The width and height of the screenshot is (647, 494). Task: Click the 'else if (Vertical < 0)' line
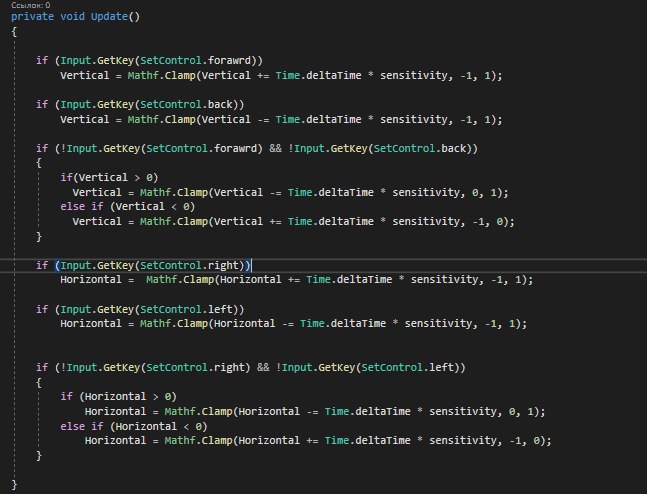click(x=128, y=206)
